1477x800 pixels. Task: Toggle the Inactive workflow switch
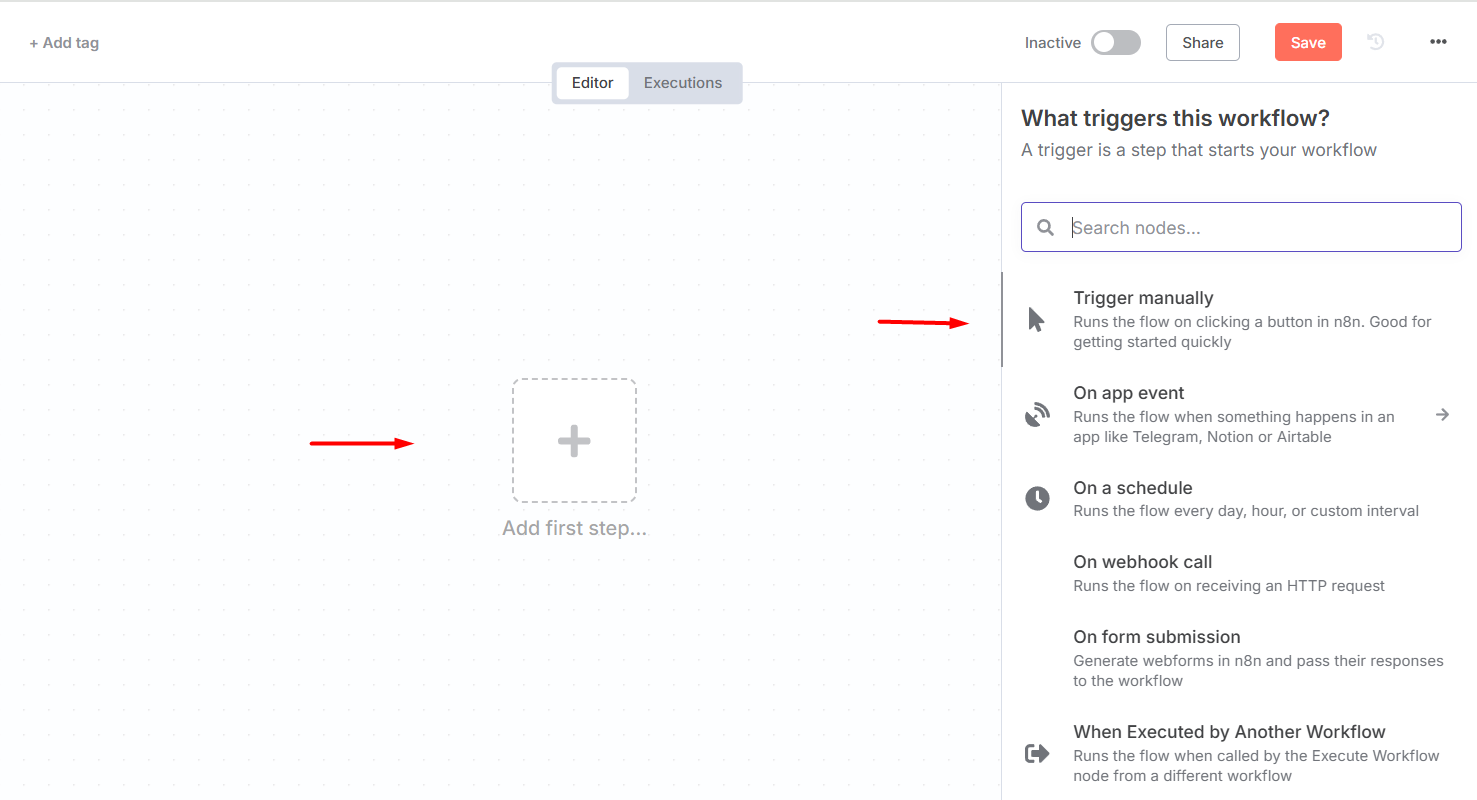1116,42
